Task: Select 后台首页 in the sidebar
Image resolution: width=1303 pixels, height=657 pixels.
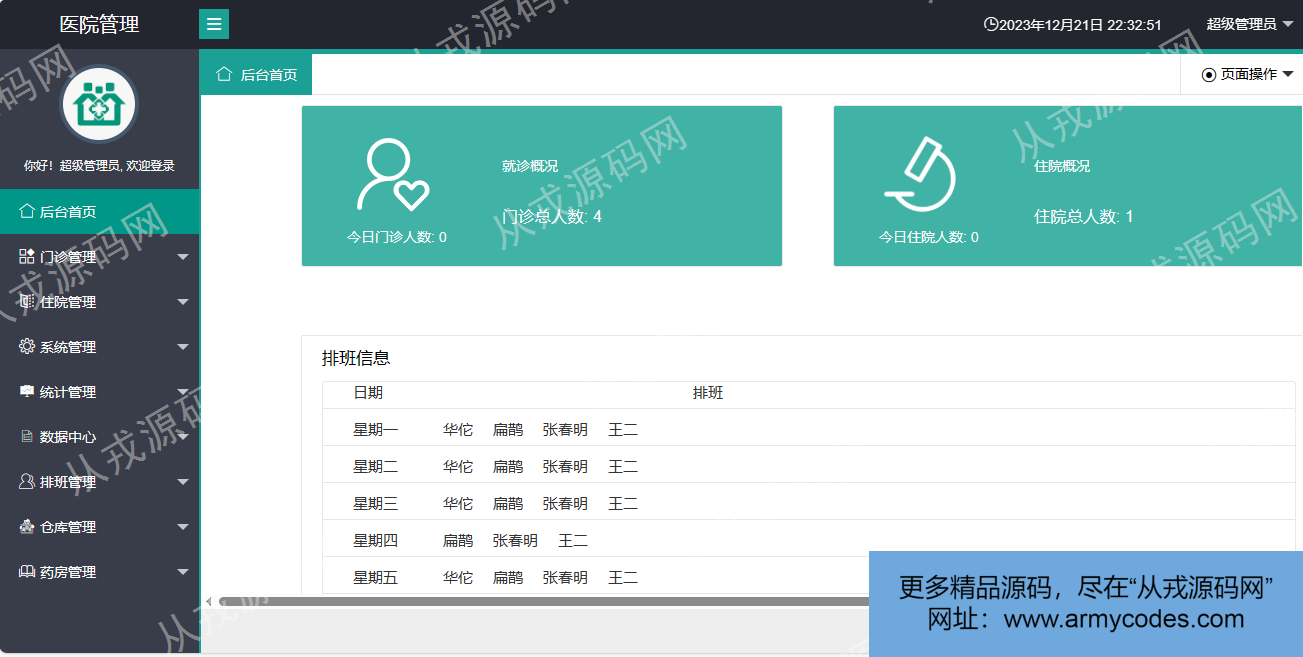Action: (x=68, y=212)
